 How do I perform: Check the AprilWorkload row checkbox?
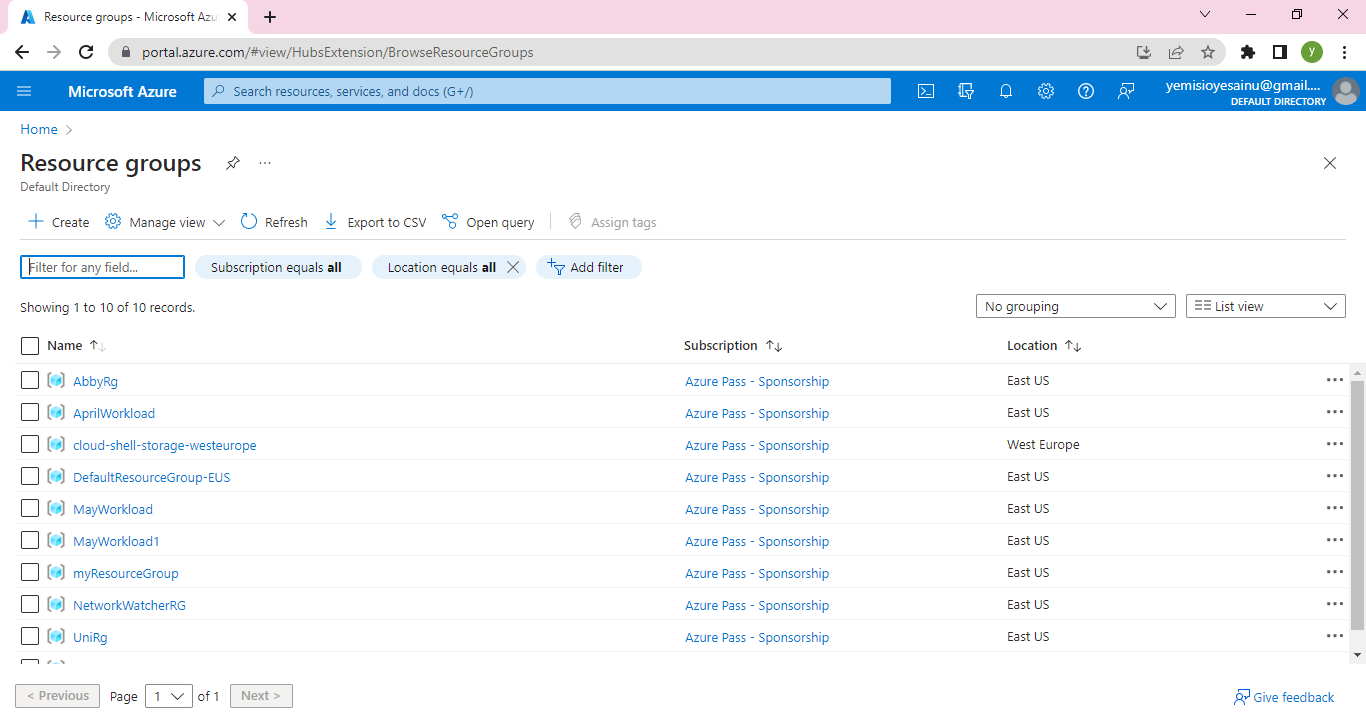30,413
